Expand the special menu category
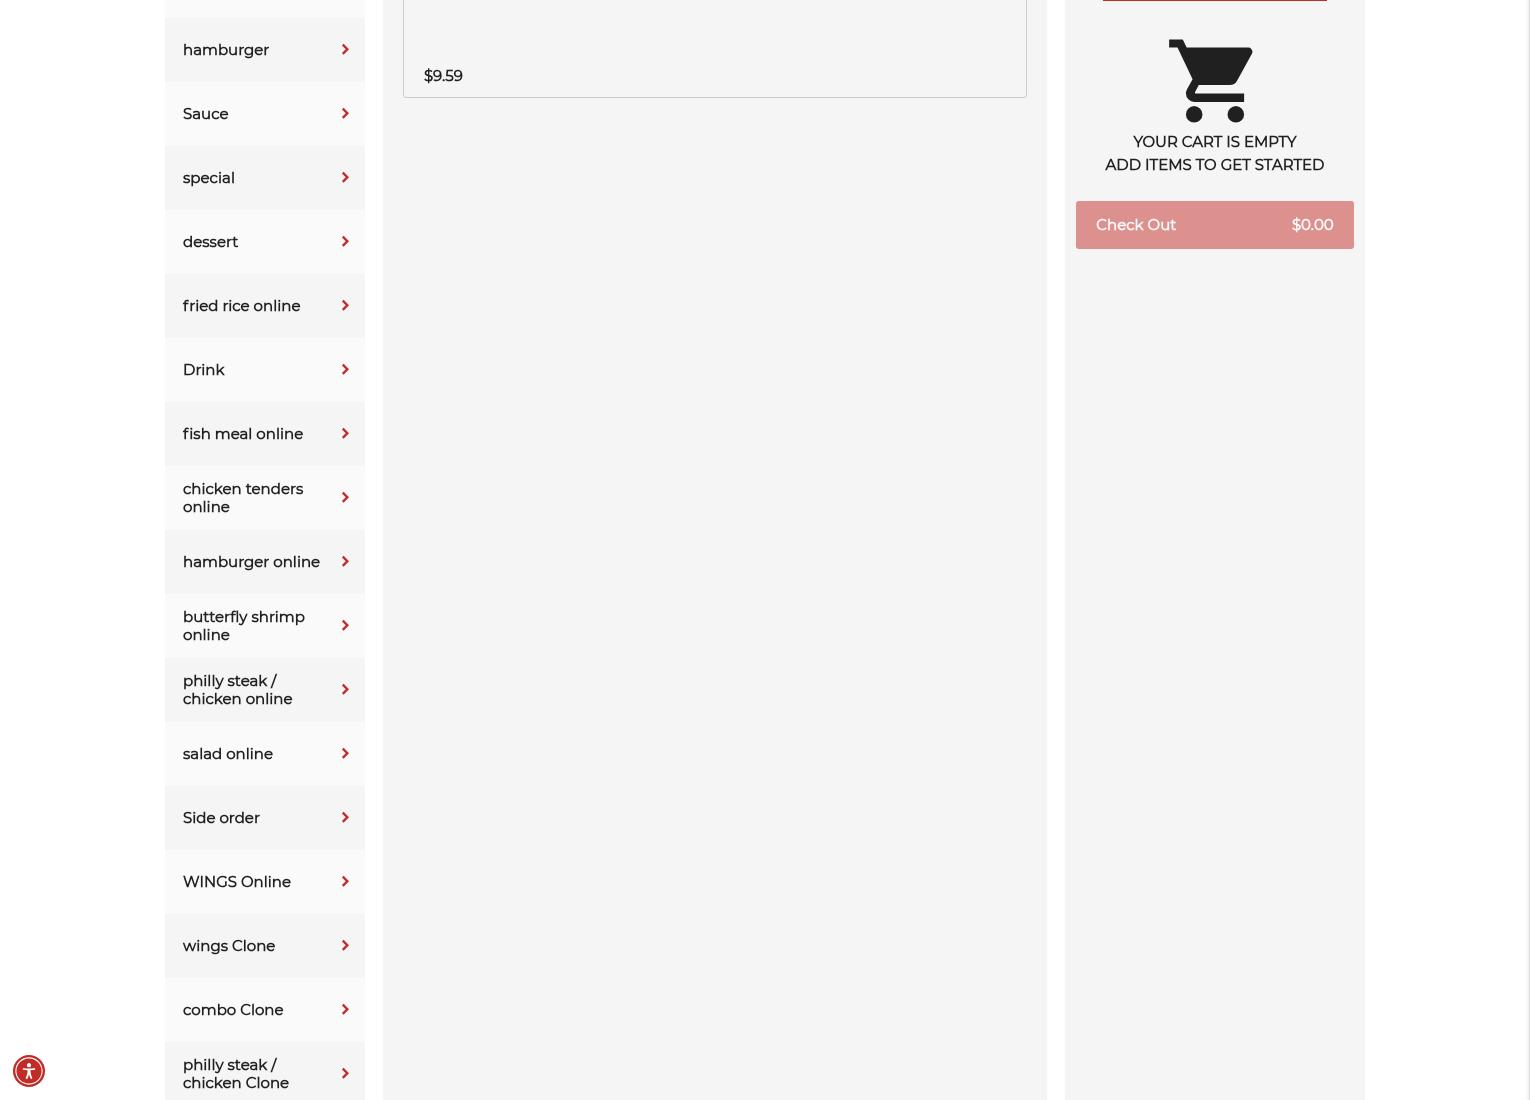 point(265,178)
